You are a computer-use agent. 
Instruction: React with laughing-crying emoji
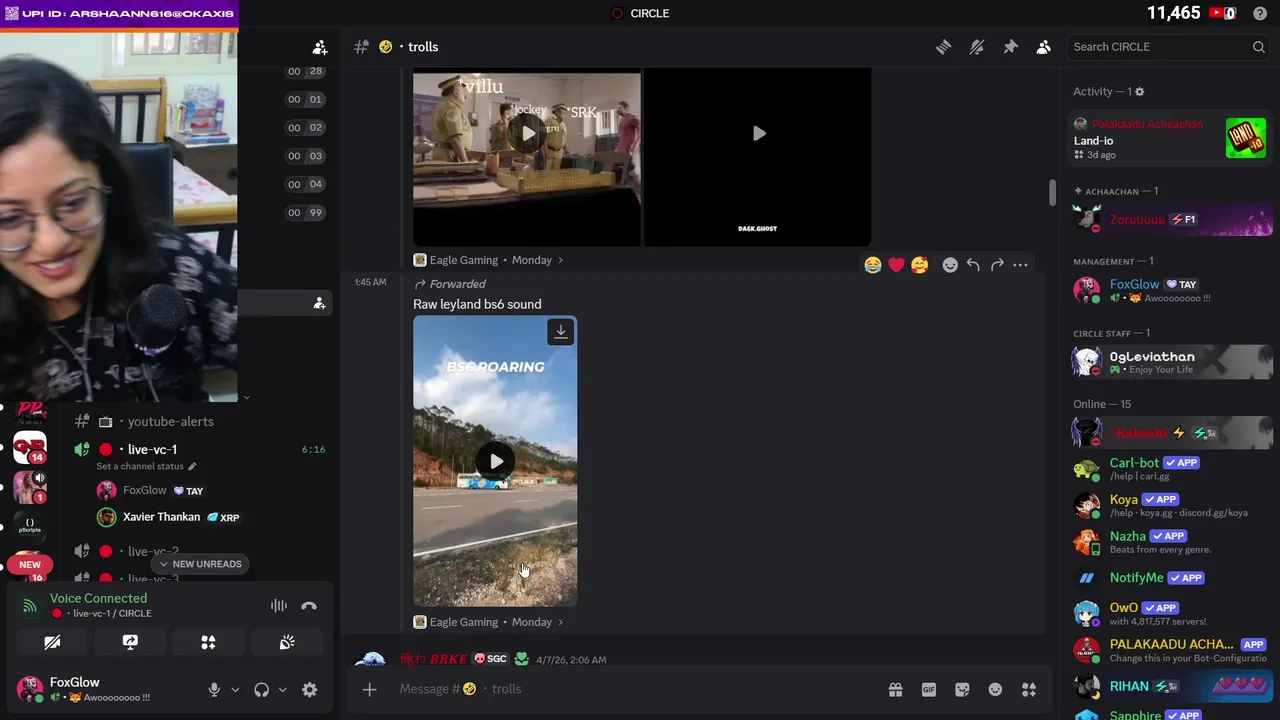pos(873,265)
